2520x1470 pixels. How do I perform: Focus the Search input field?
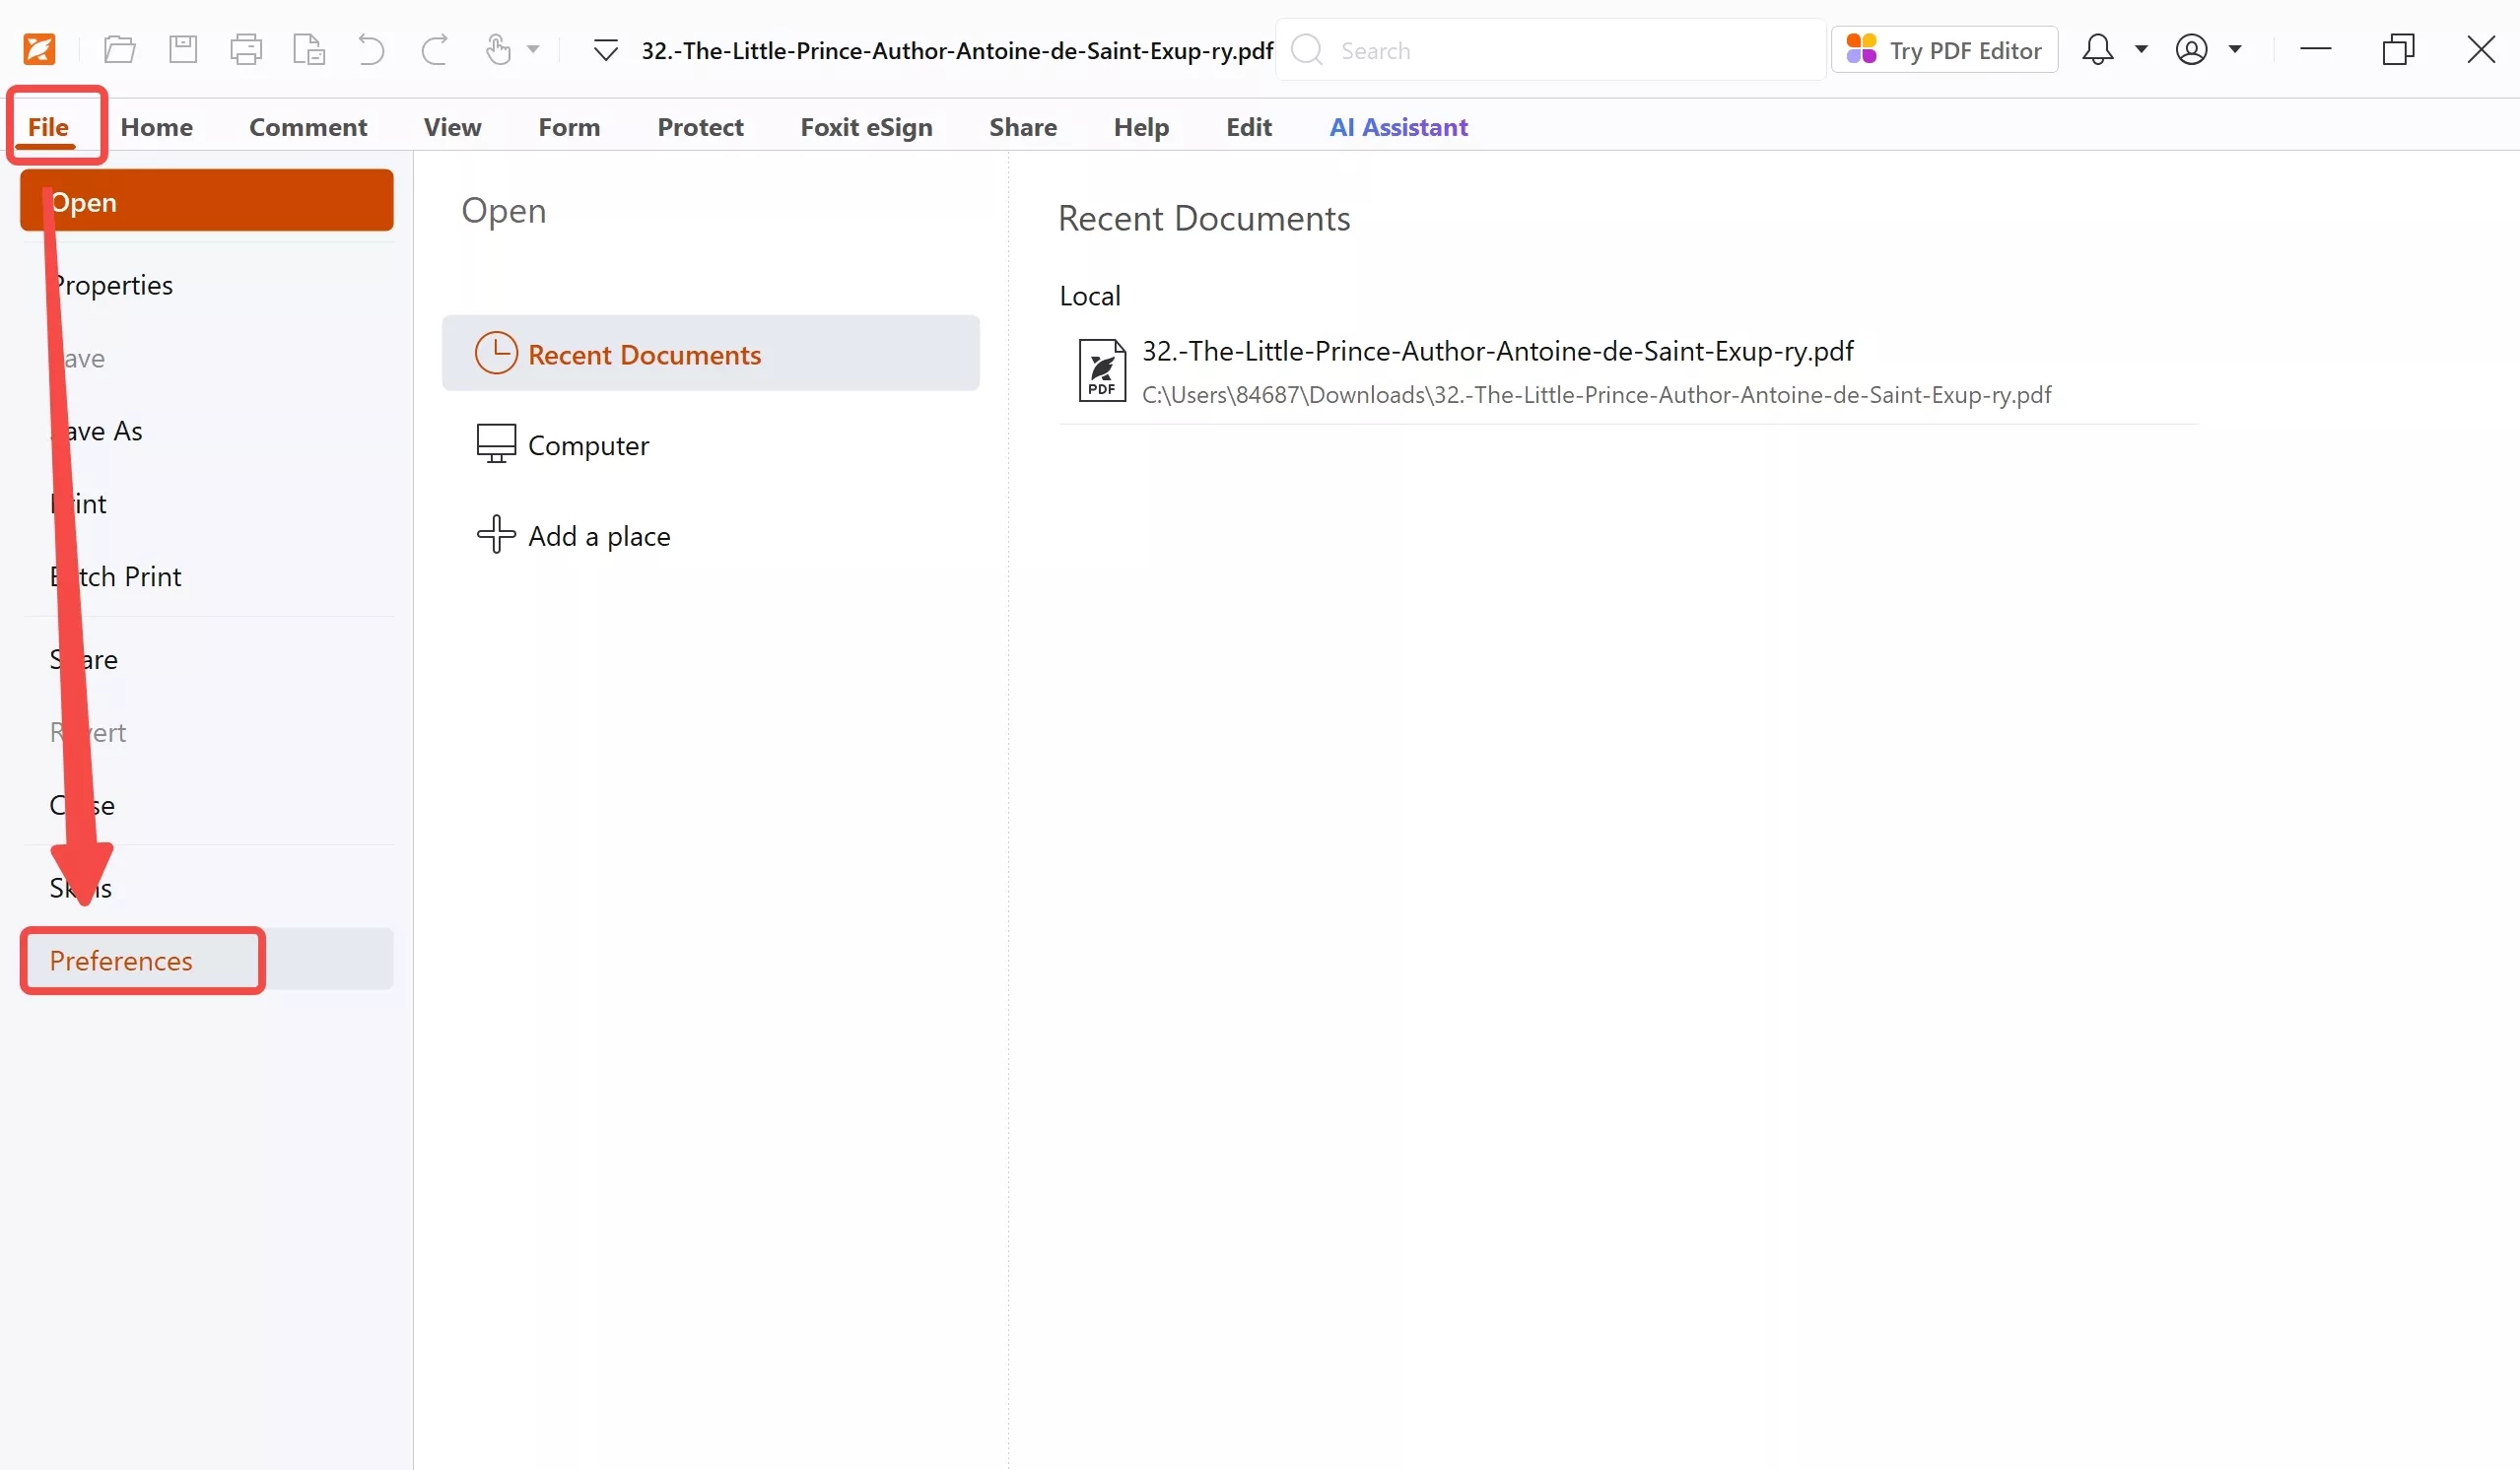point(1550,50)
